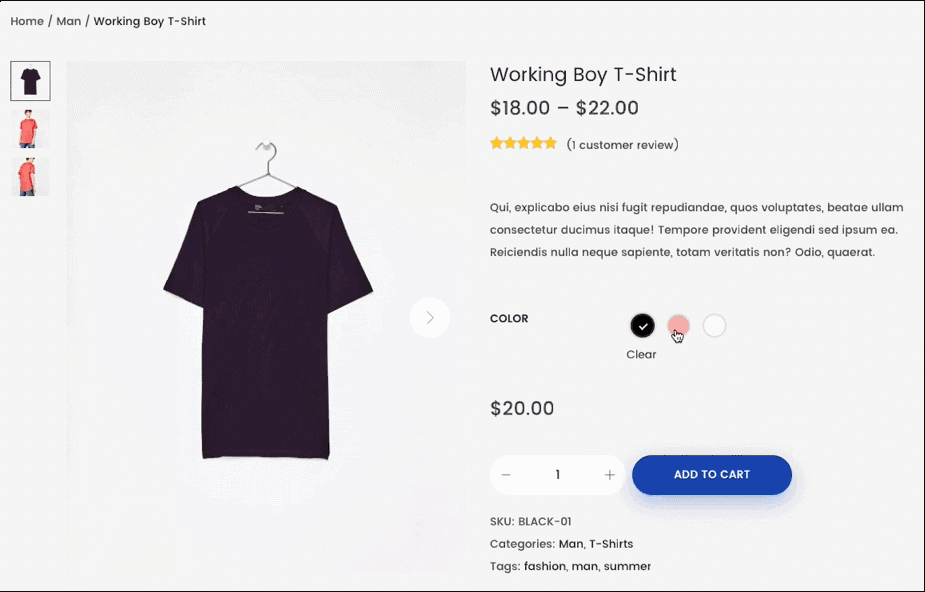The height and width of the screenshot is (592, 925).
Task: View the third thumbnail of red shirt side view
Action: pyautogui.click(x=30, y=176)
